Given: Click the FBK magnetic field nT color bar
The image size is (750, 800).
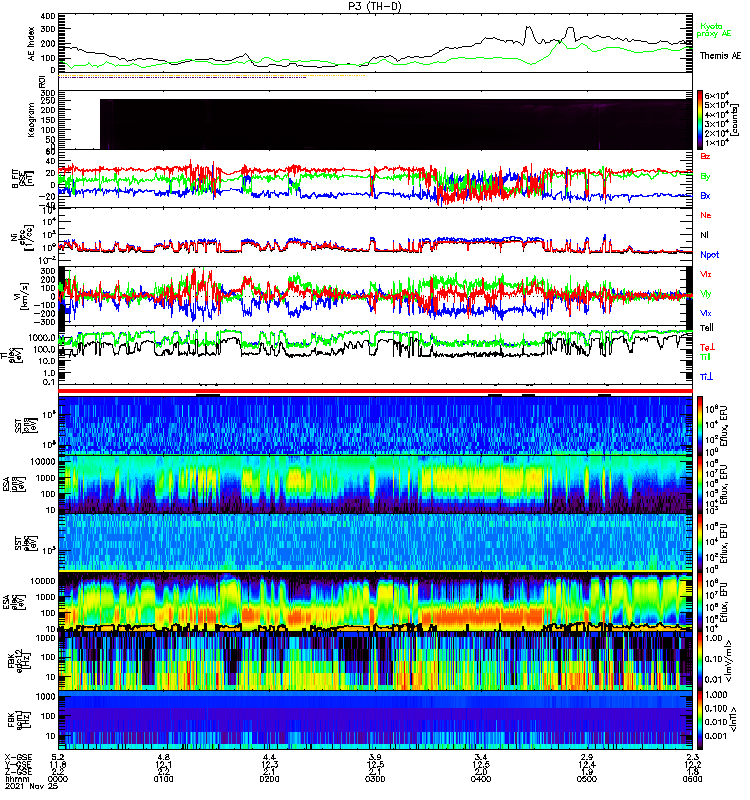Looking at the screenshot, I should (700, 720).
